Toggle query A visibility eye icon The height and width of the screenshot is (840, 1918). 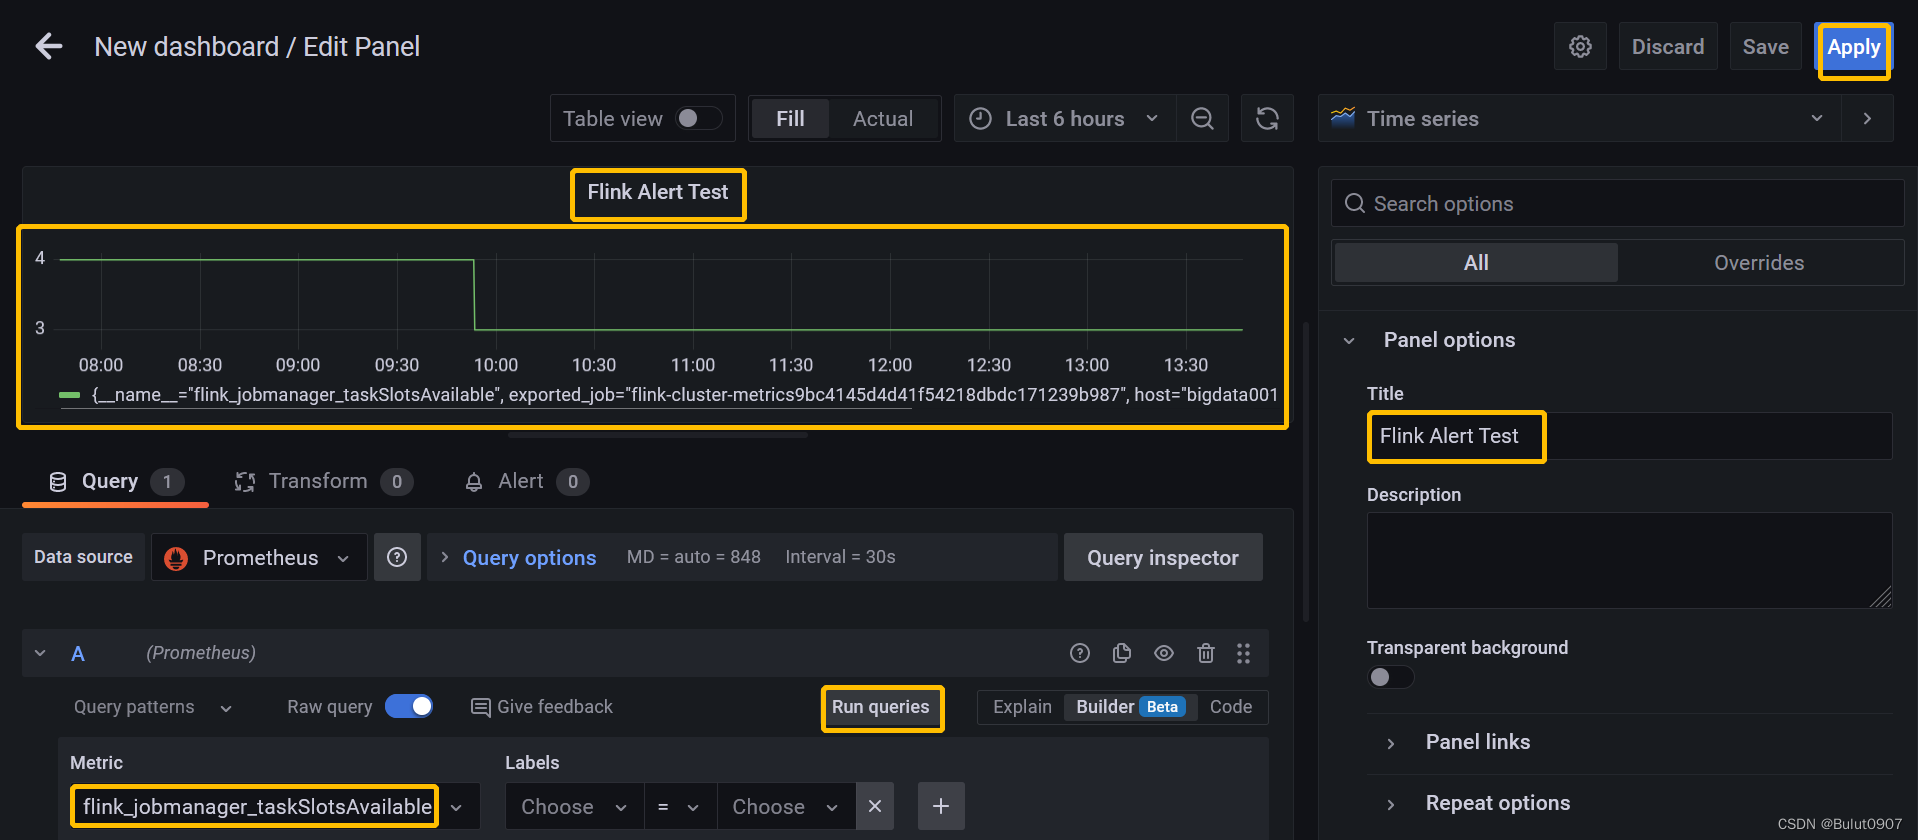point(1164,653)
